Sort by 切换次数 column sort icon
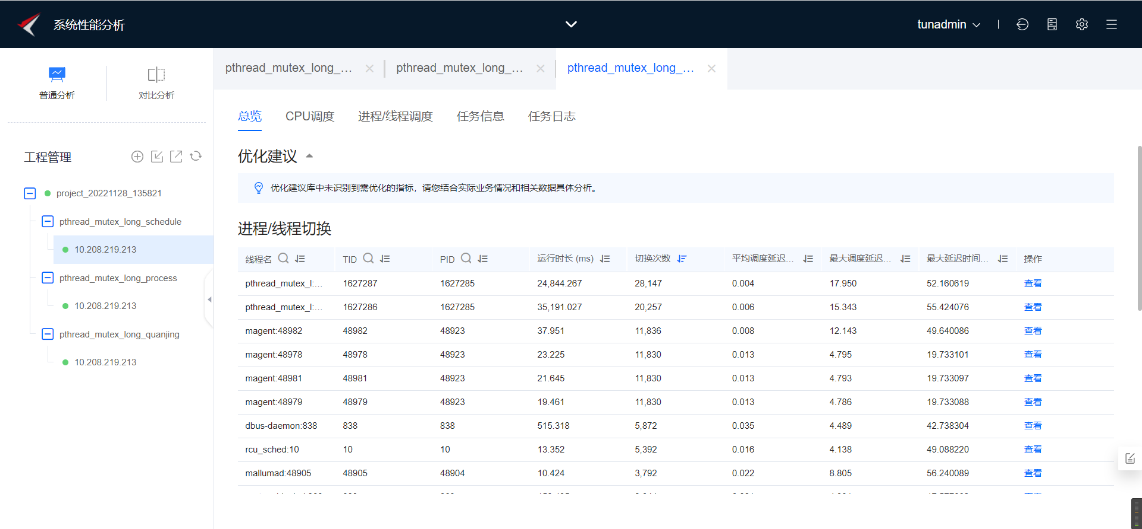1142x529 pixels. tap(682, 259)
